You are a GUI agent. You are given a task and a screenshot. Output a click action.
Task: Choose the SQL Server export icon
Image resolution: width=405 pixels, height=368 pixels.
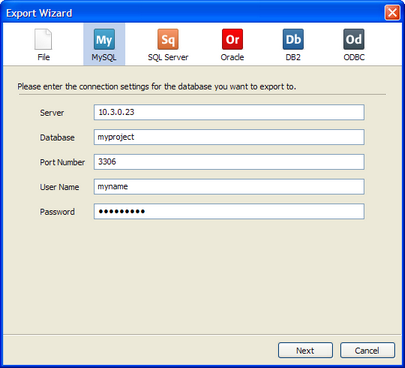tap(168, 39)
